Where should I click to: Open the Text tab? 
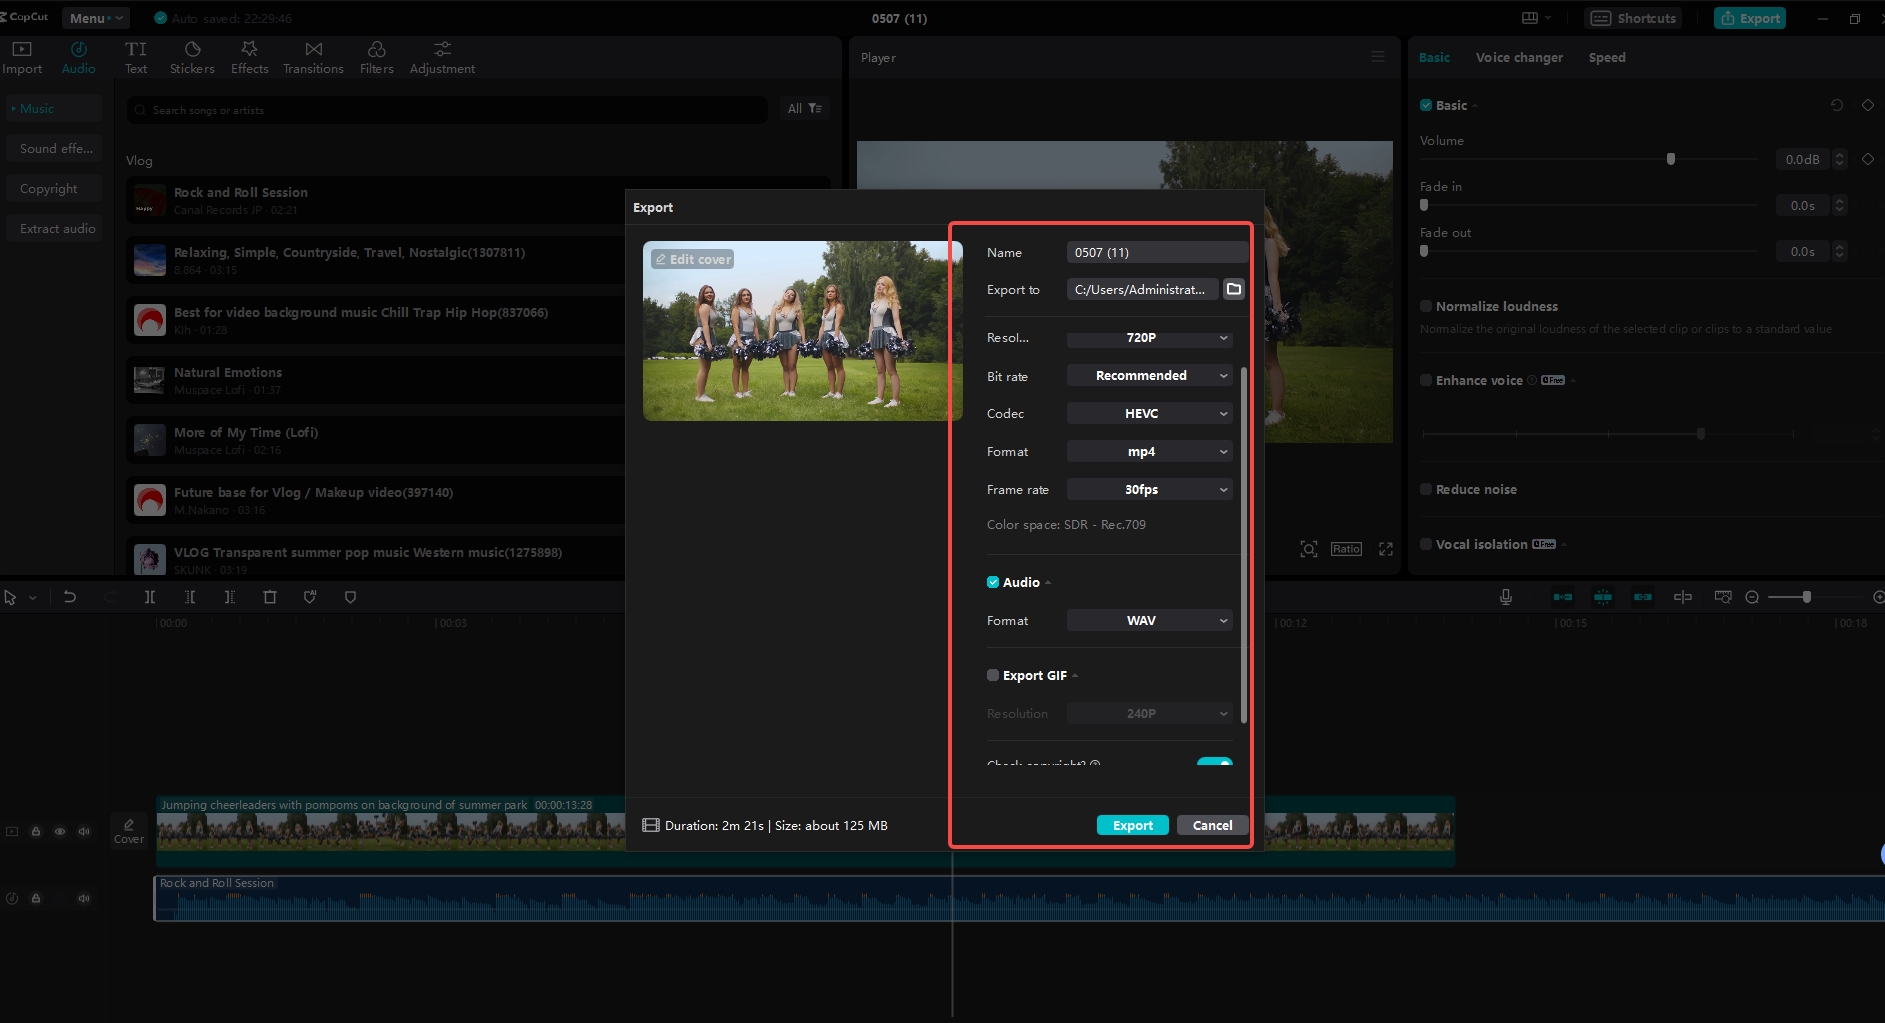coord(136,58)
